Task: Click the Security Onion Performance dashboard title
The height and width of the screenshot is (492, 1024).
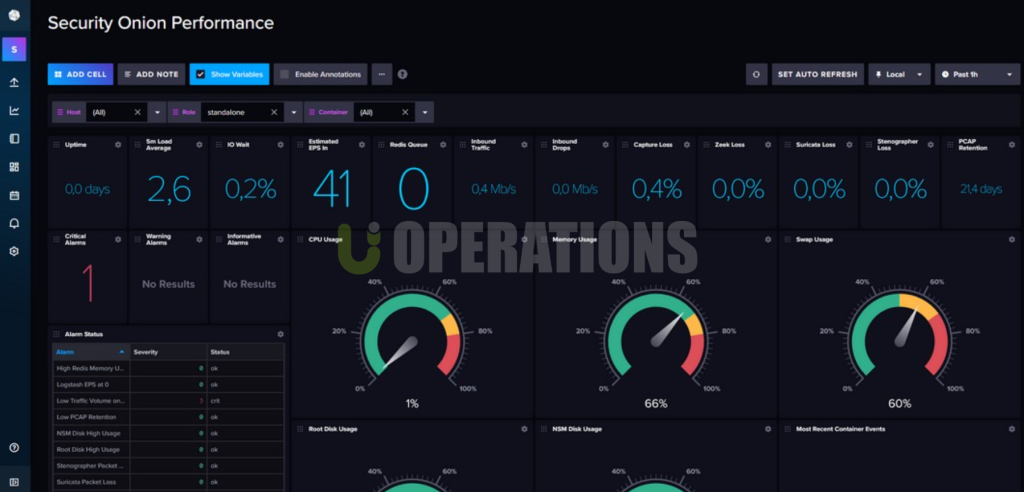Action: (x=161, y=23)
